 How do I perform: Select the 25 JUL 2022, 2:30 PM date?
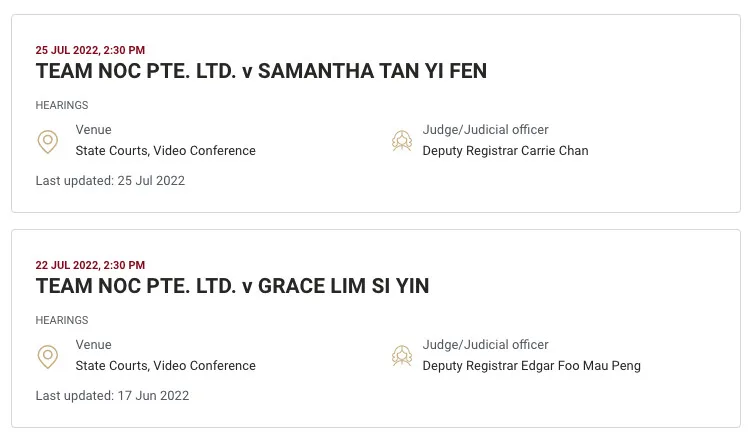(x=90, y=50)
